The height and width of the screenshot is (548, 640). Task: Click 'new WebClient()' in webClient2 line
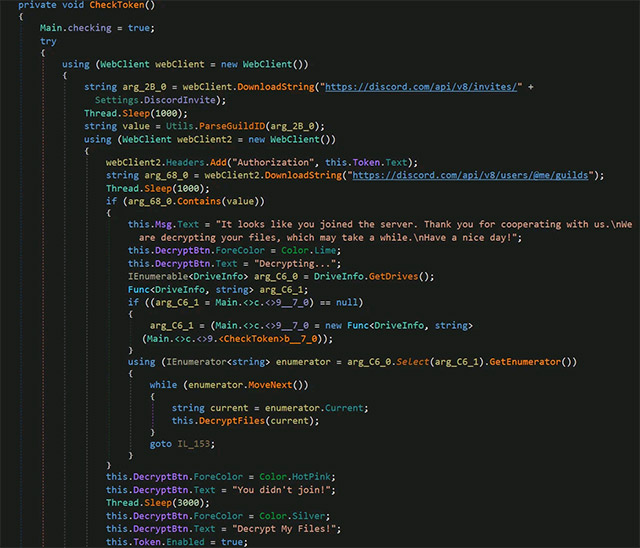point(289,140)
